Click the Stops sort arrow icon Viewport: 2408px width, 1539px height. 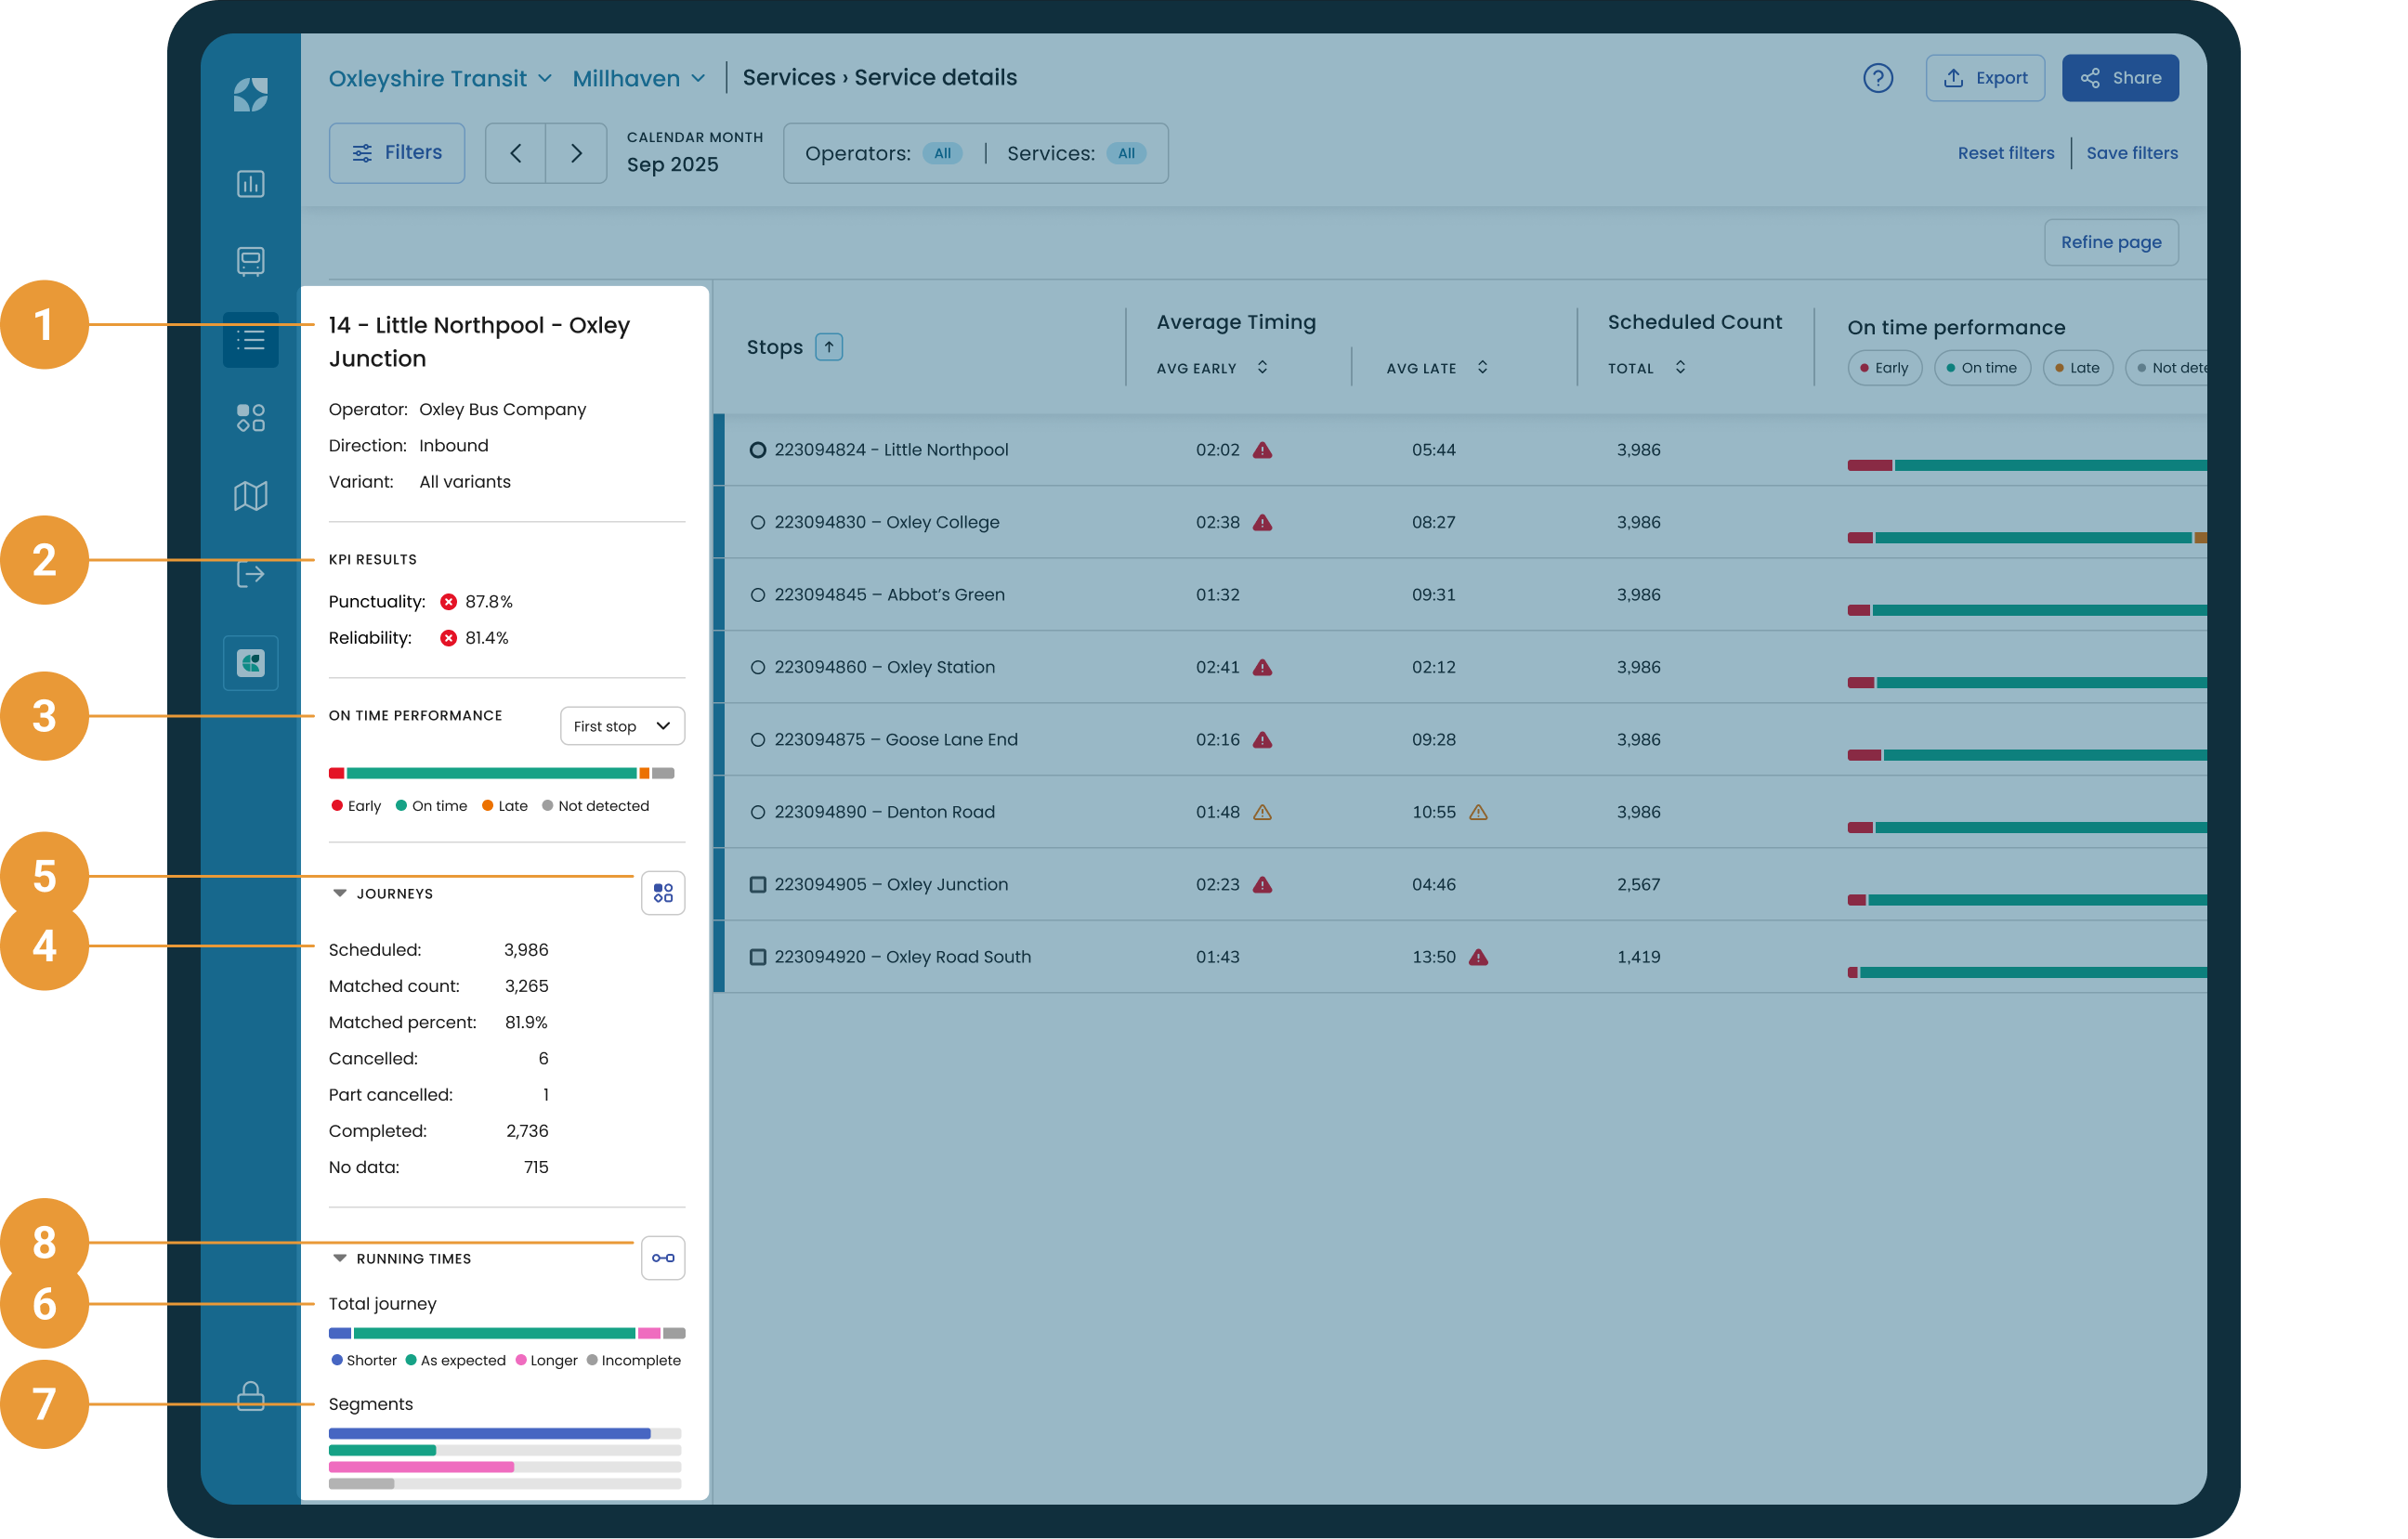(x=828, y=347)
